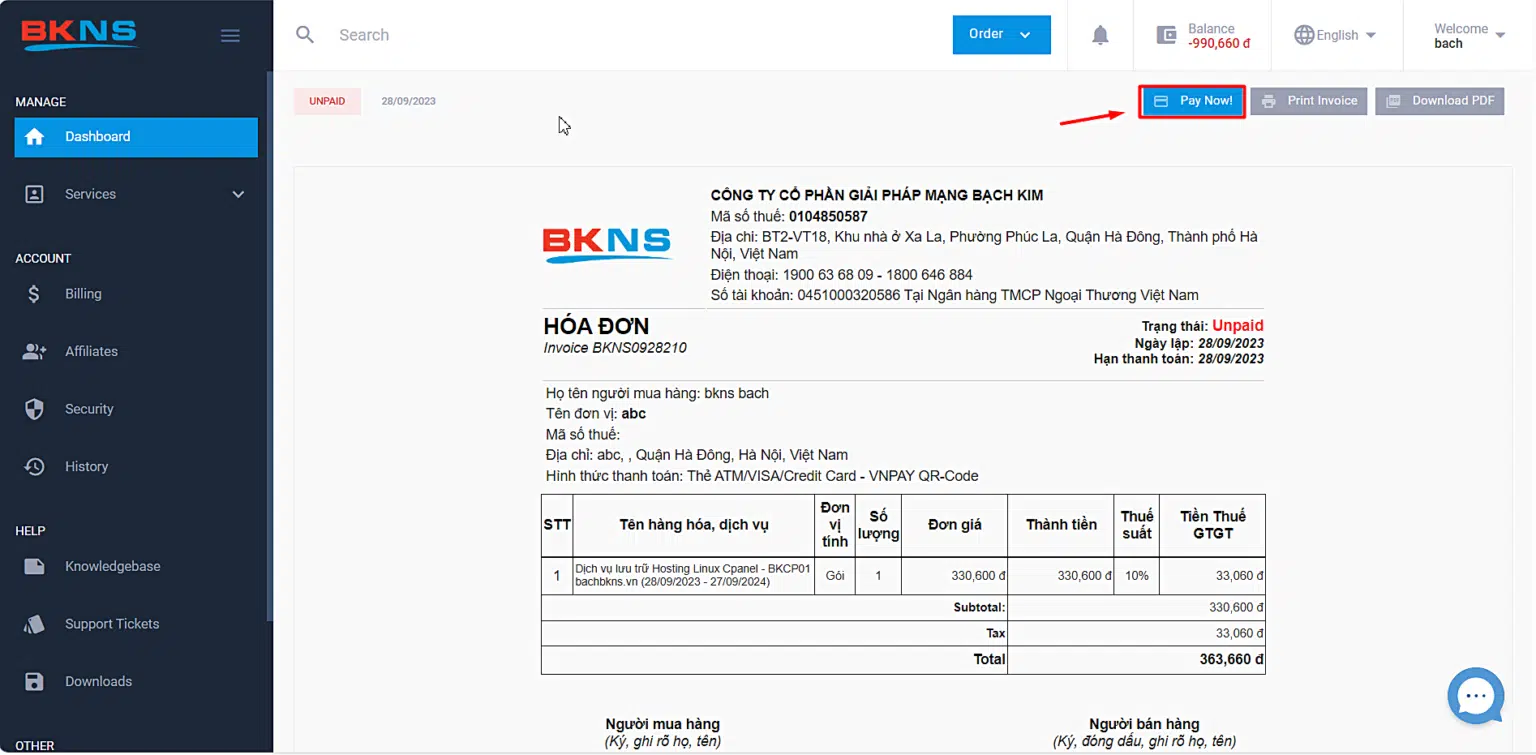Click the Affiliates people icon

coord(34,351)
